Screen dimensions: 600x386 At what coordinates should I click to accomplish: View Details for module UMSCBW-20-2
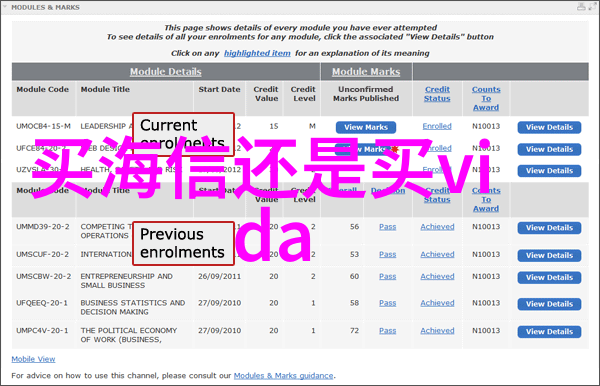[x=549, y=278]
